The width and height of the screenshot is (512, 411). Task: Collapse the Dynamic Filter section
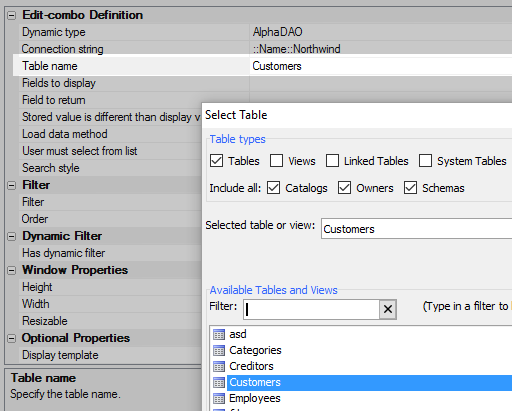[12, 236]
